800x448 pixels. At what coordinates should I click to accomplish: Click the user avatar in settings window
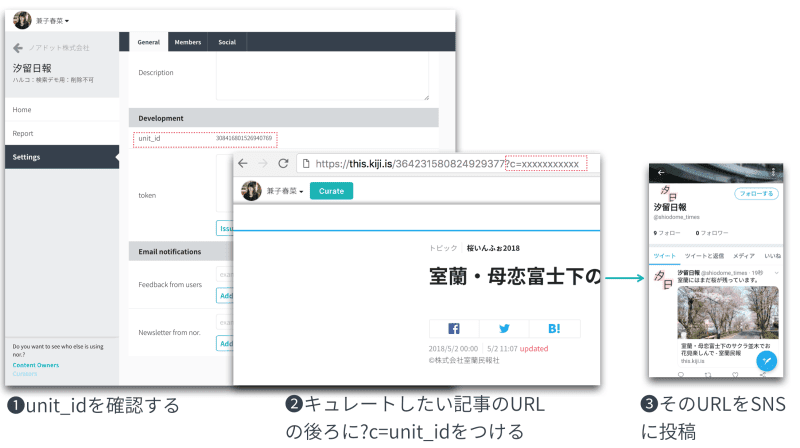click(x=22, y=20)
